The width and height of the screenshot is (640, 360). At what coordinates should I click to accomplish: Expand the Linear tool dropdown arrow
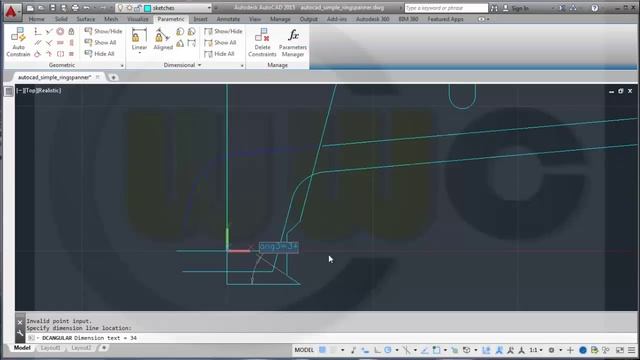139,53
